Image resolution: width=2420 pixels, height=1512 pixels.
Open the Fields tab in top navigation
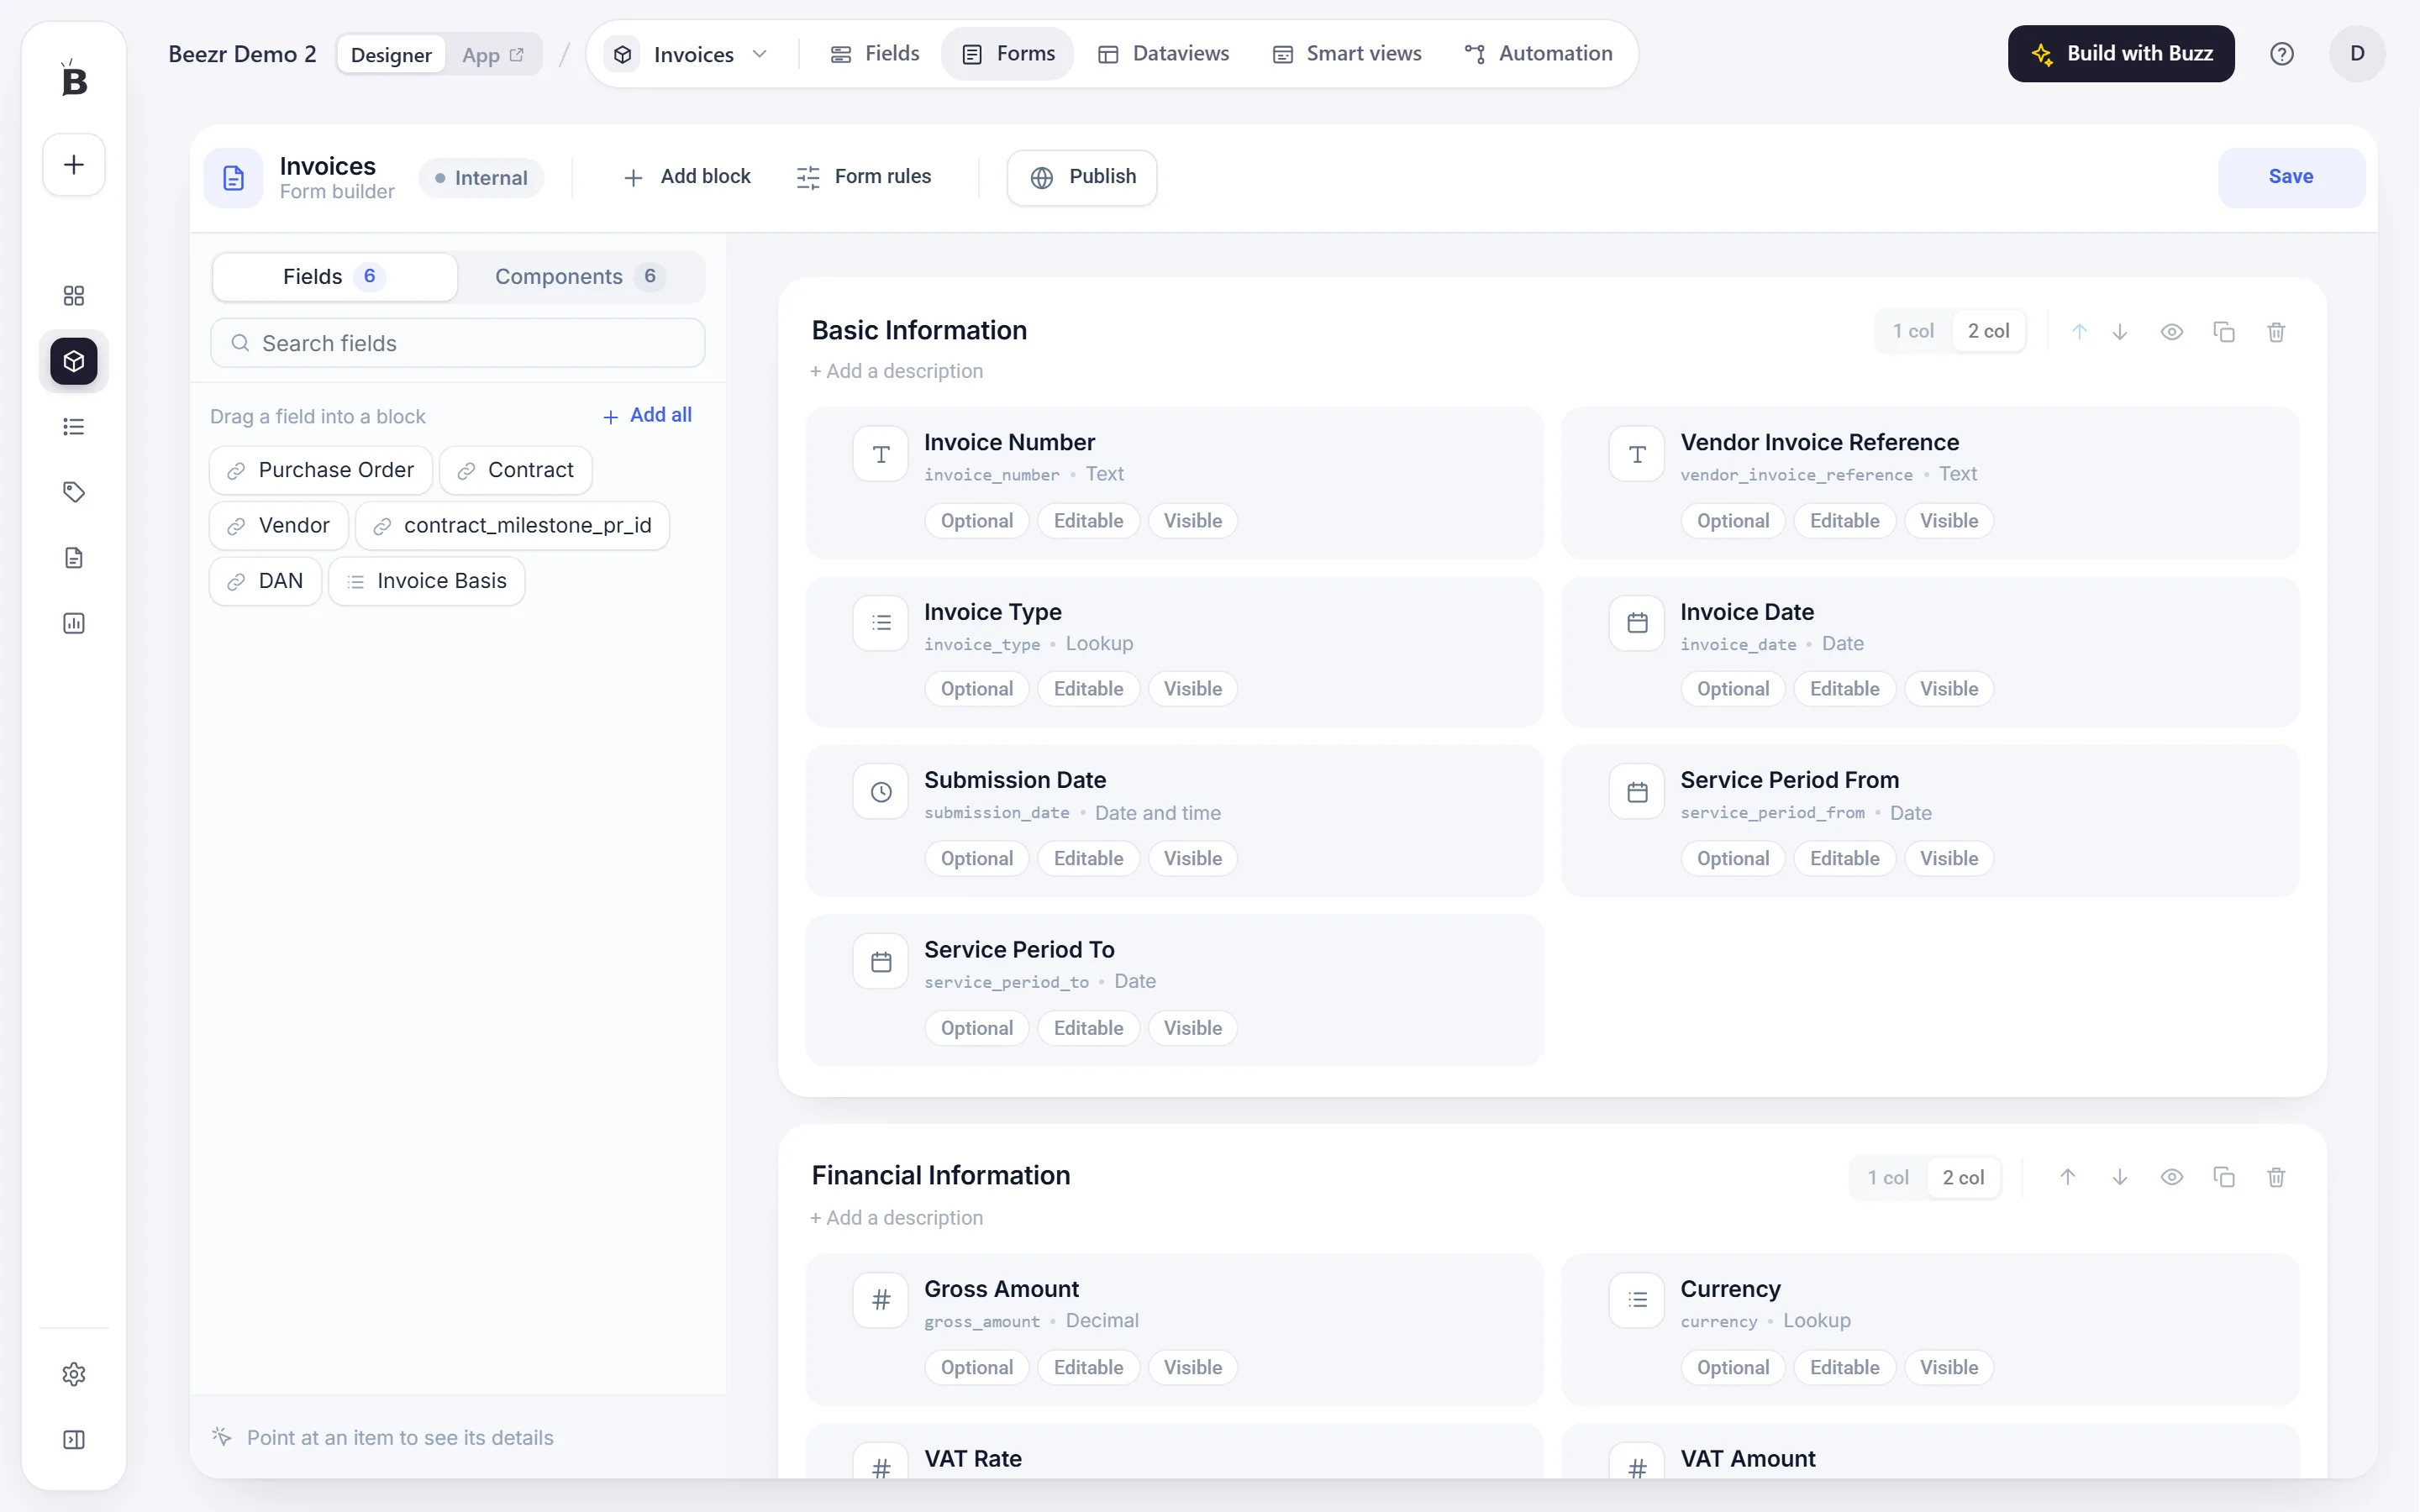tap(874, 54)
